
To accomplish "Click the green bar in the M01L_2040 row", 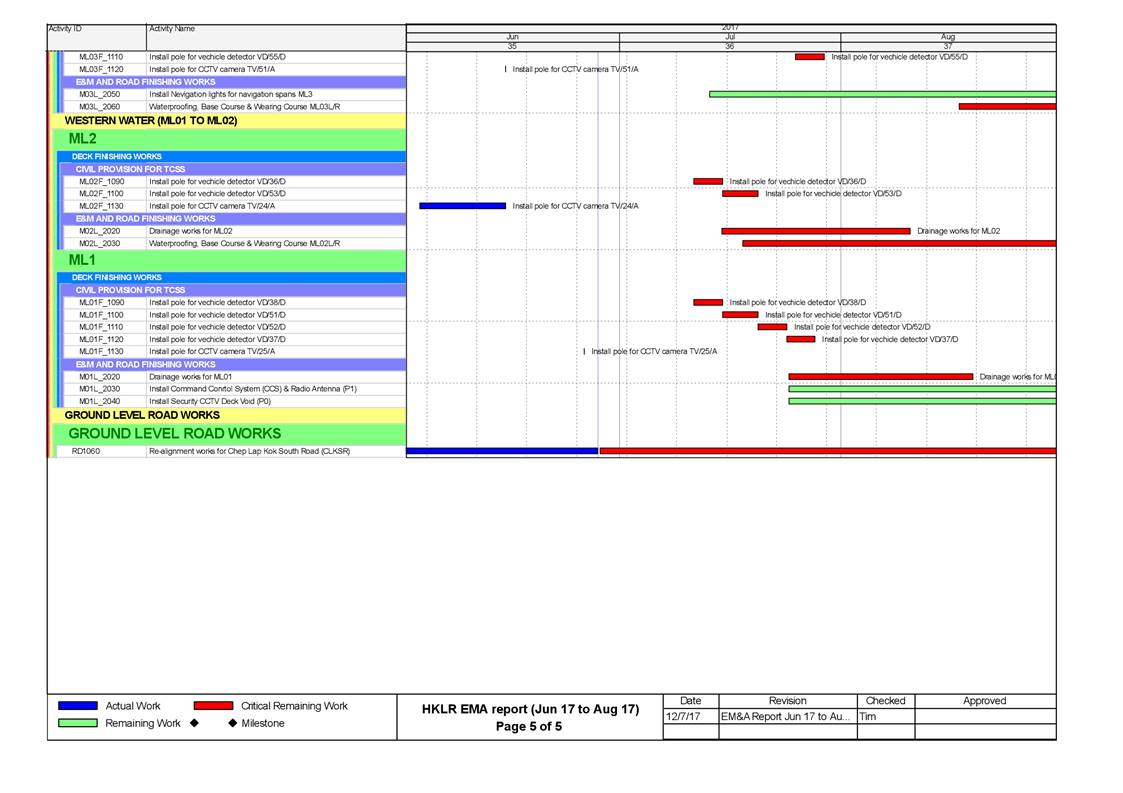I will 922,401.
